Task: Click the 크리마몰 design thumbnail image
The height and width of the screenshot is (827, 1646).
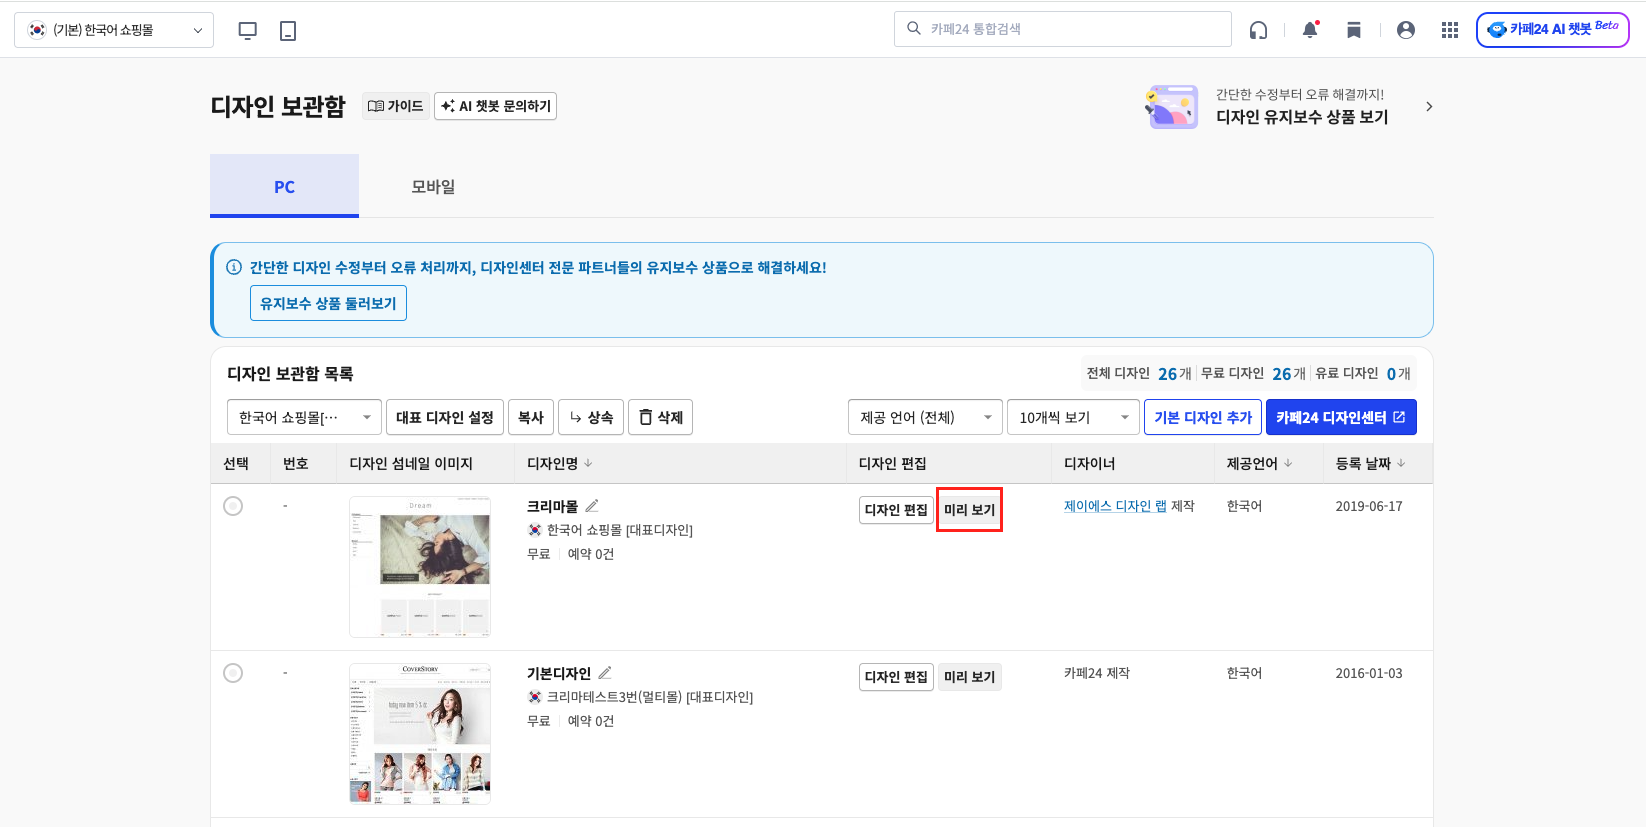Action: click(420, 566)
